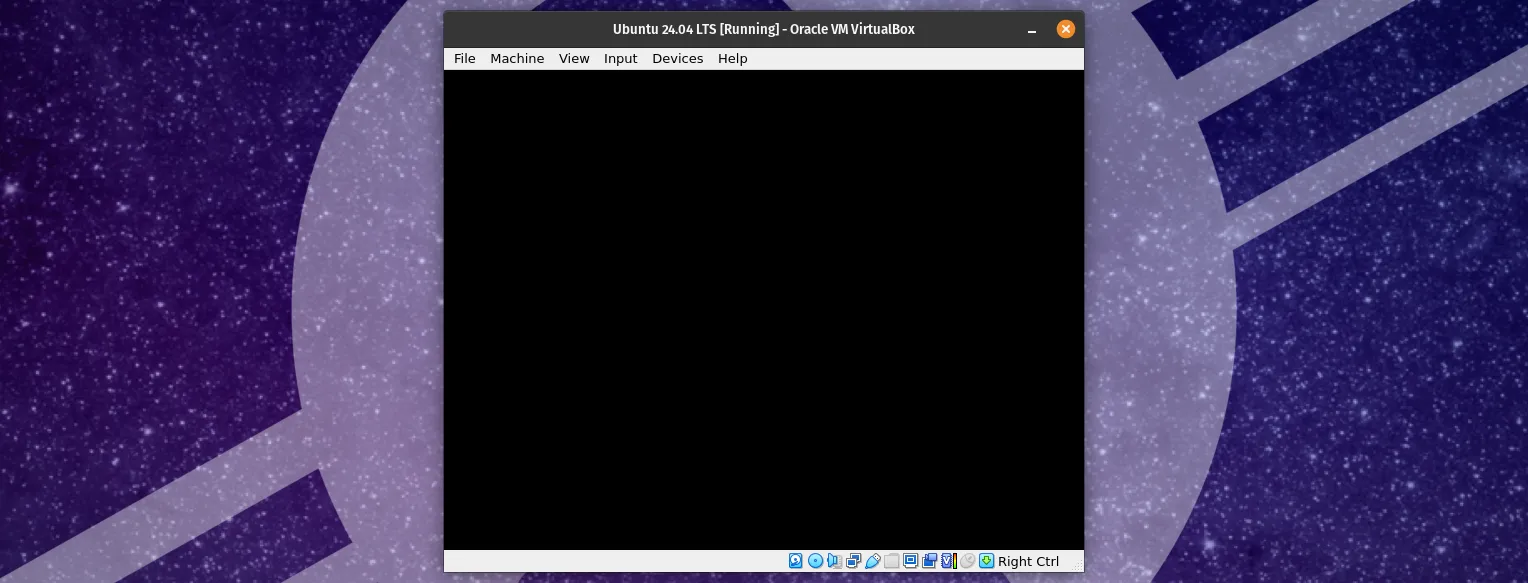Open the Help menu

[x=732, y=58]
